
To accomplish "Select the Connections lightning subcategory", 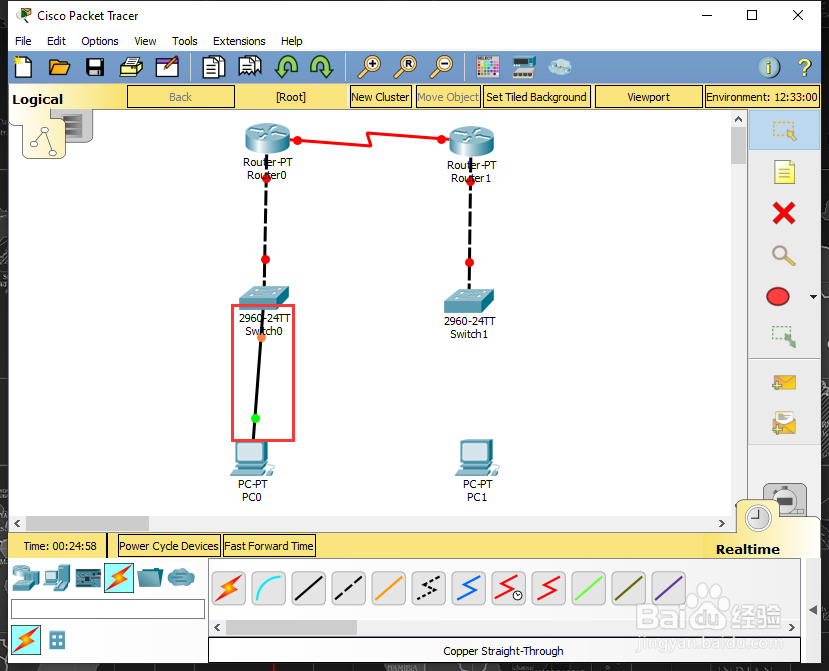I will (x=26, y=640).
